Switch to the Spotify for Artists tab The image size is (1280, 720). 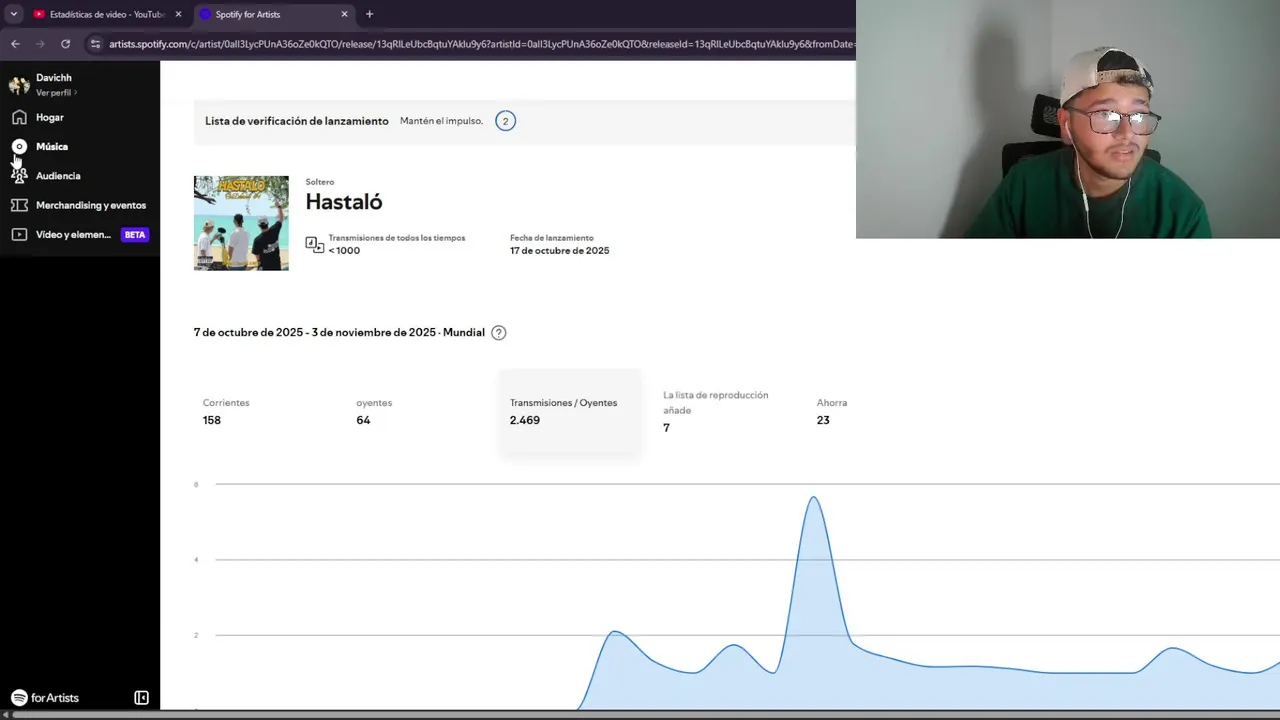274,14
